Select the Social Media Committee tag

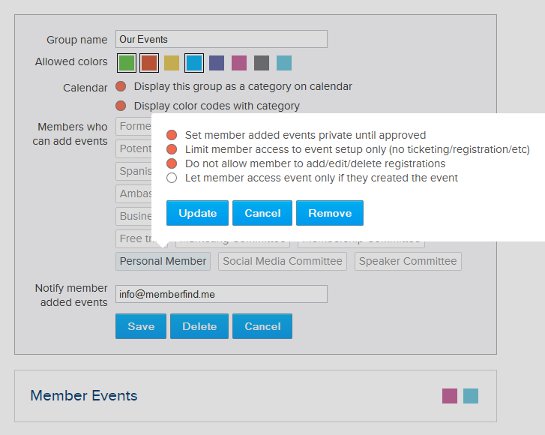(x=282, y=261)
